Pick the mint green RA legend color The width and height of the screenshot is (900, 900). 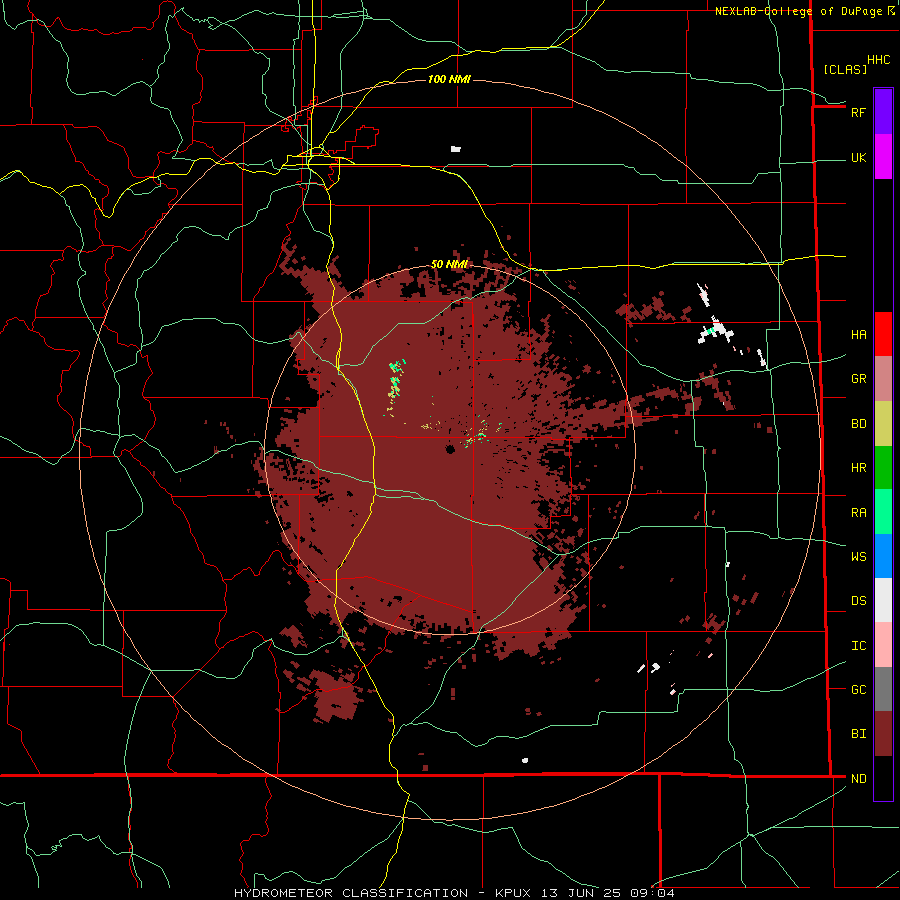883,512
